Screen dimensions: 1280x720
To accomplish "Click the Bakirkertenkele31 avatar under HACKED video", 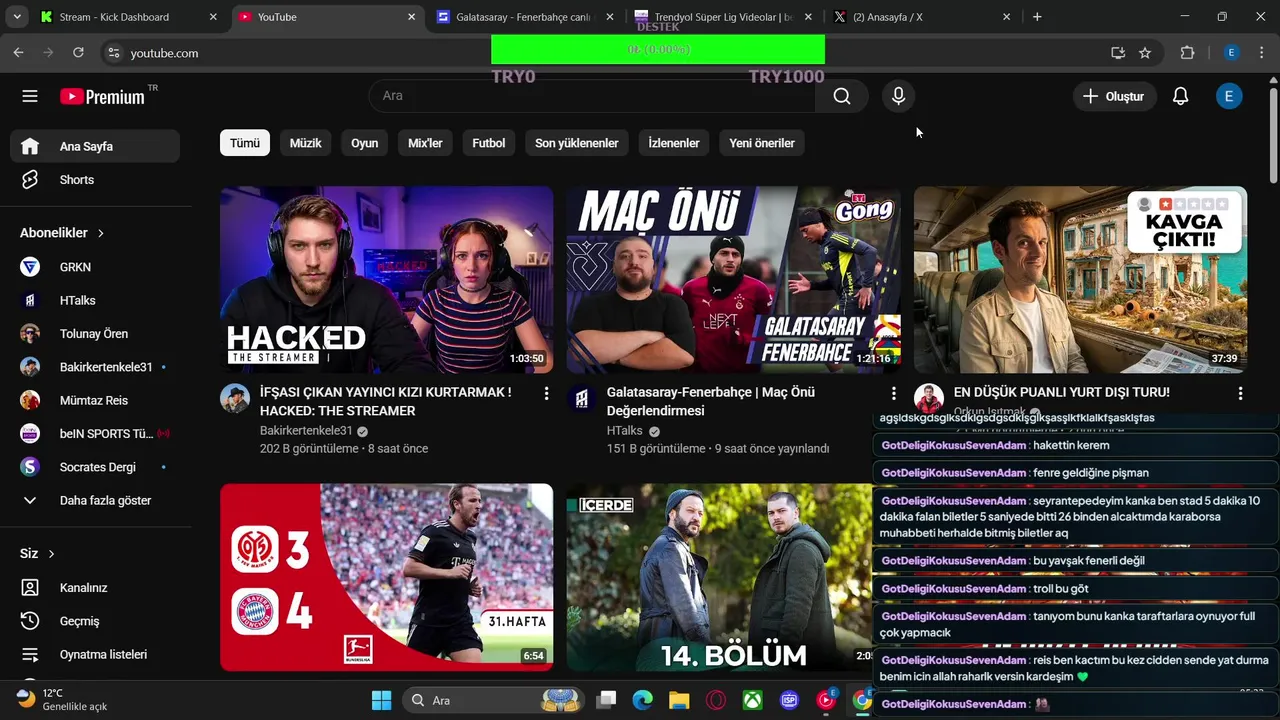I will [235, 398].
